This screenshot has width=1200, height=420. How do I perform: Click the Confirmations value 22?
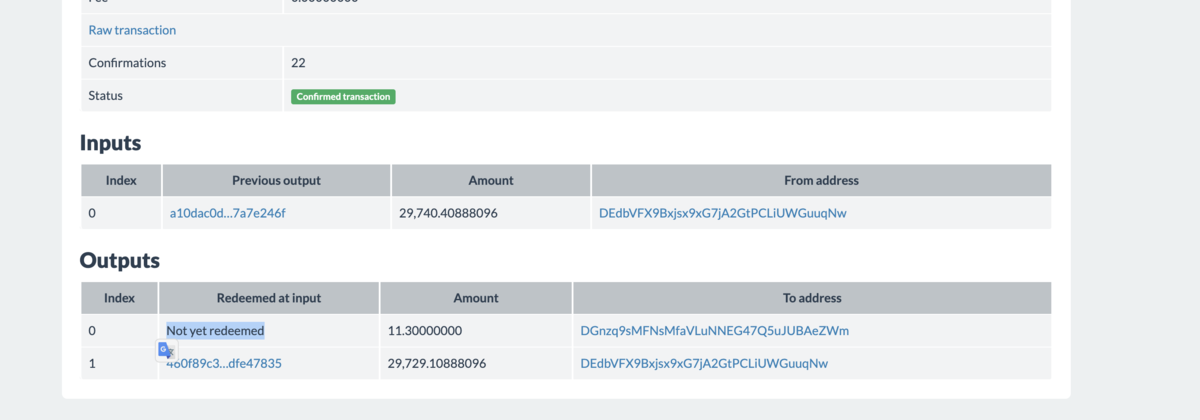(x=298, y=63)
